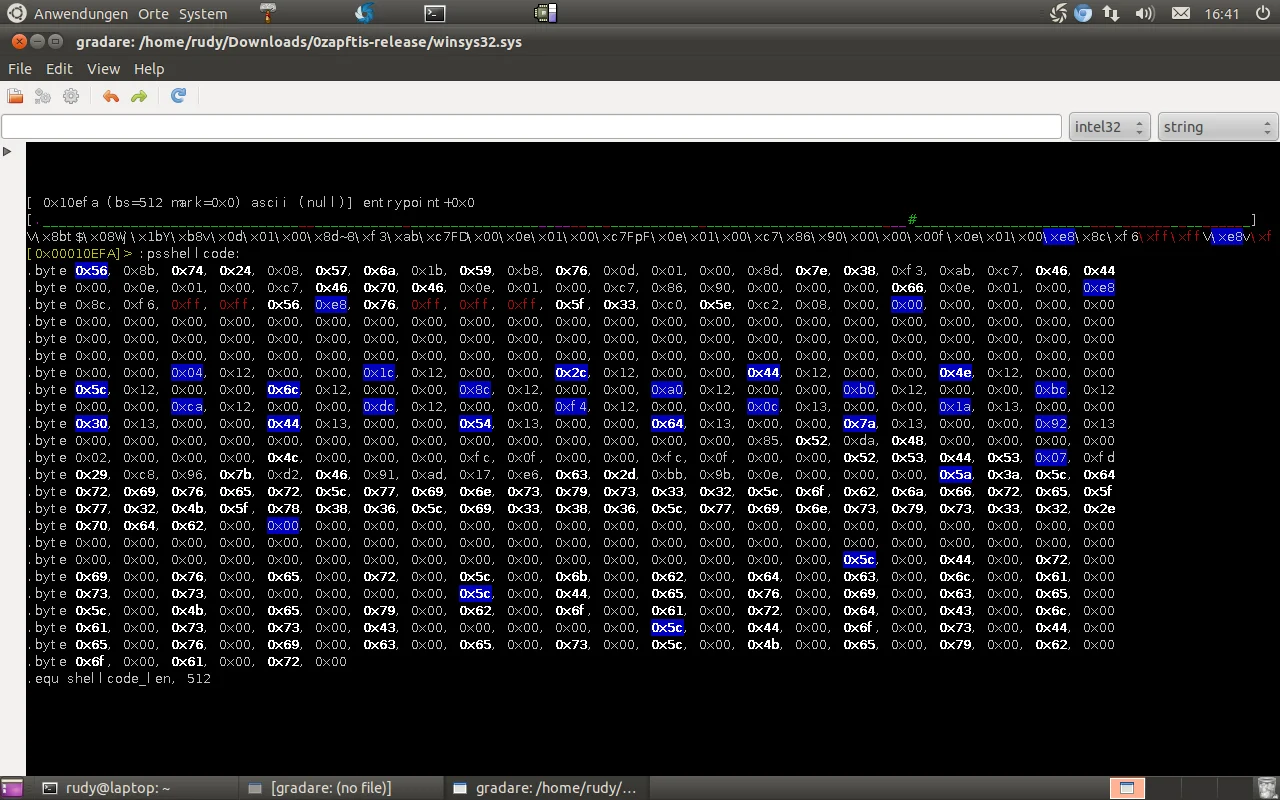Open the intel32 architecture dropdown
Screen dimensions: 1280x800
coord(1110,127)
